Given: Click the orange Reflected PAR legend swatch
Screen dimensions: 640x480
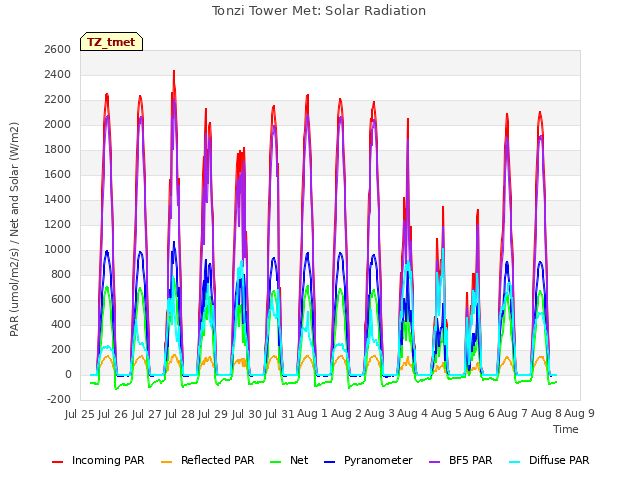Looking at the screenshot, I should (167, 461).
